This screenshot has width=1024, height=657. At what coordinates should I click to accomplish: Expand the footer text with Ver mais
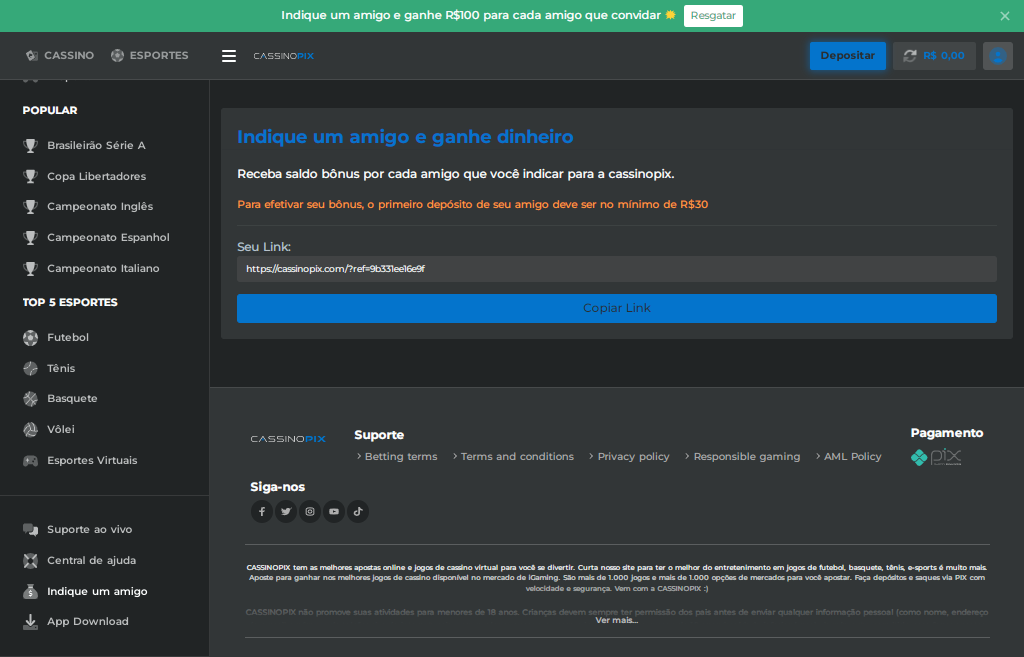(x=616, y=620)
